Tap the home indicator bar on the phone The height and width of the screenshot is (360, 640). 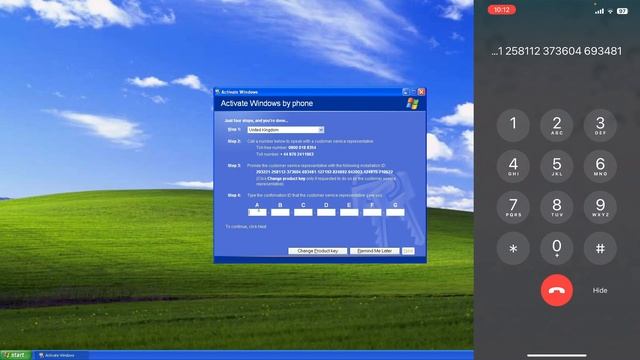pyautogui.click(x=557, y=356)
